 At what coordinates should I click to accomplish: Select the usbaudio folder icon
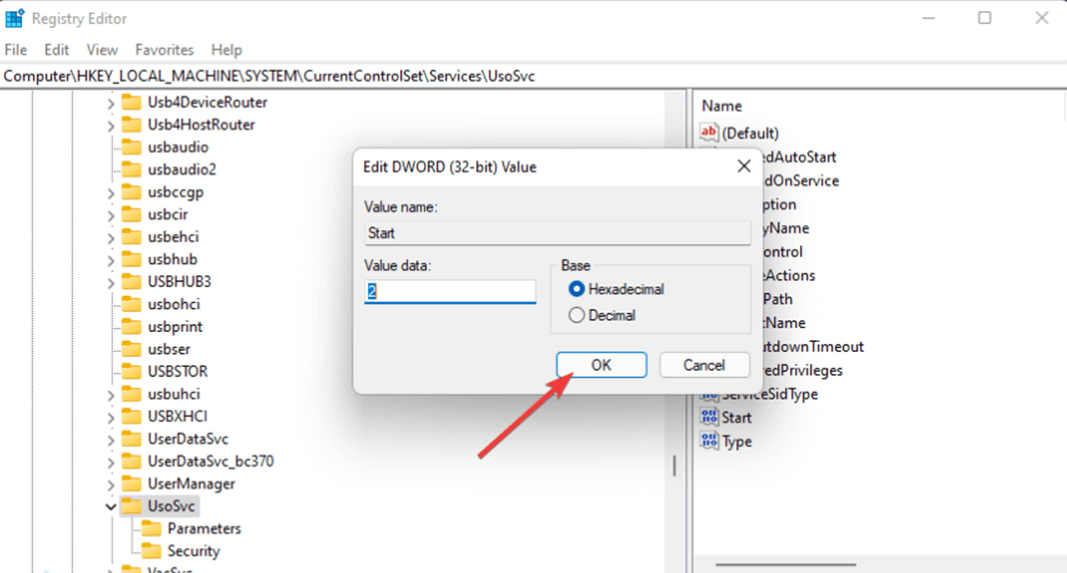coord(131,147)
